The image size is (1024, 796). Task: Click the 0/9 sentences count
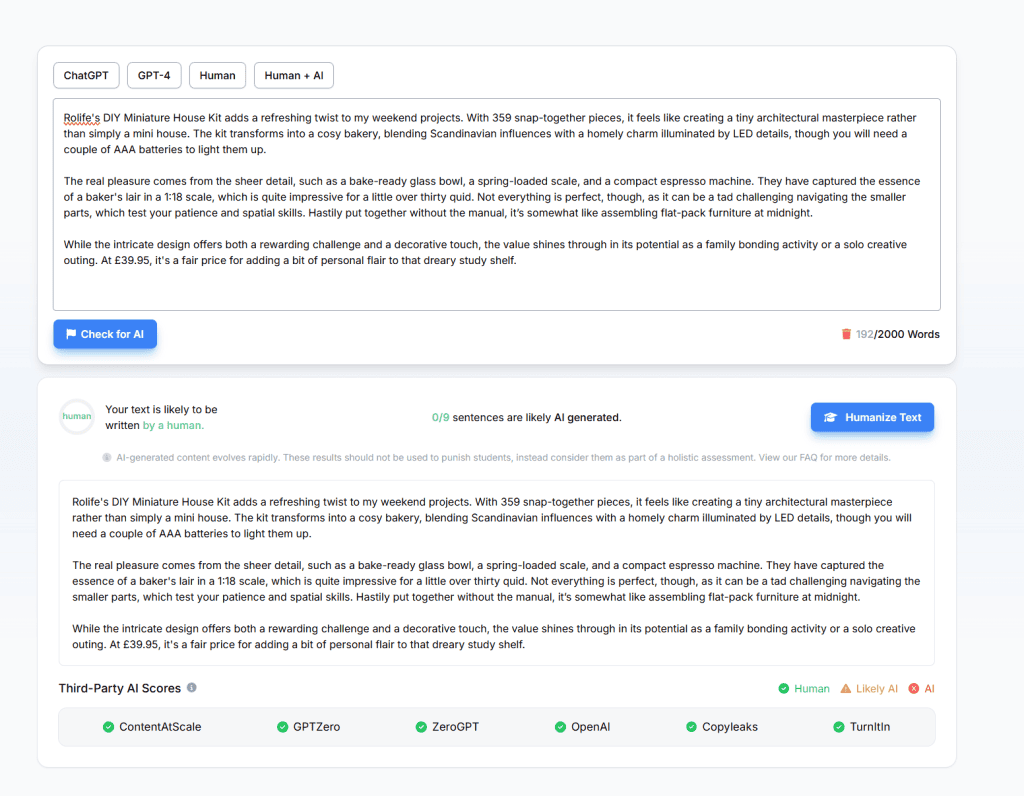tap(441, 417)
